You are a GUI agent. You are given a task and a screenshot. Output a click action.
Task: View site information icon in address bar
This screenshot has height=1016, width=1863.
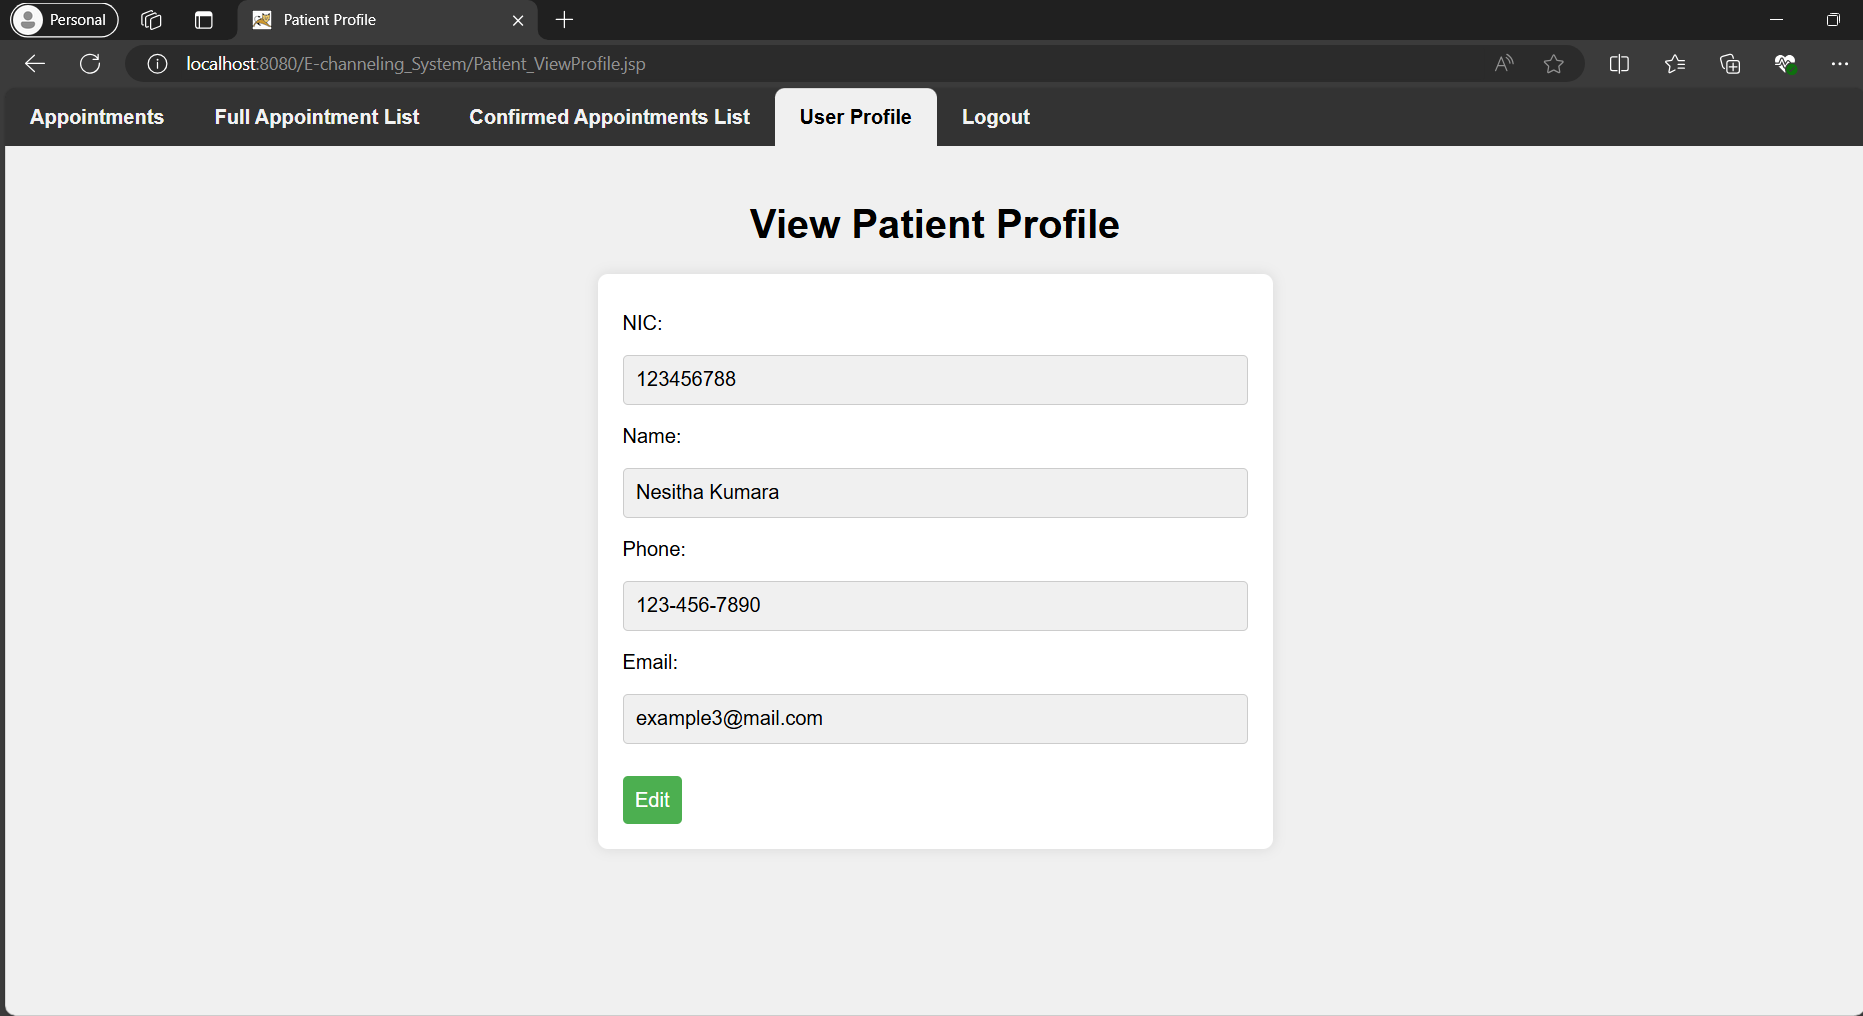157,64
